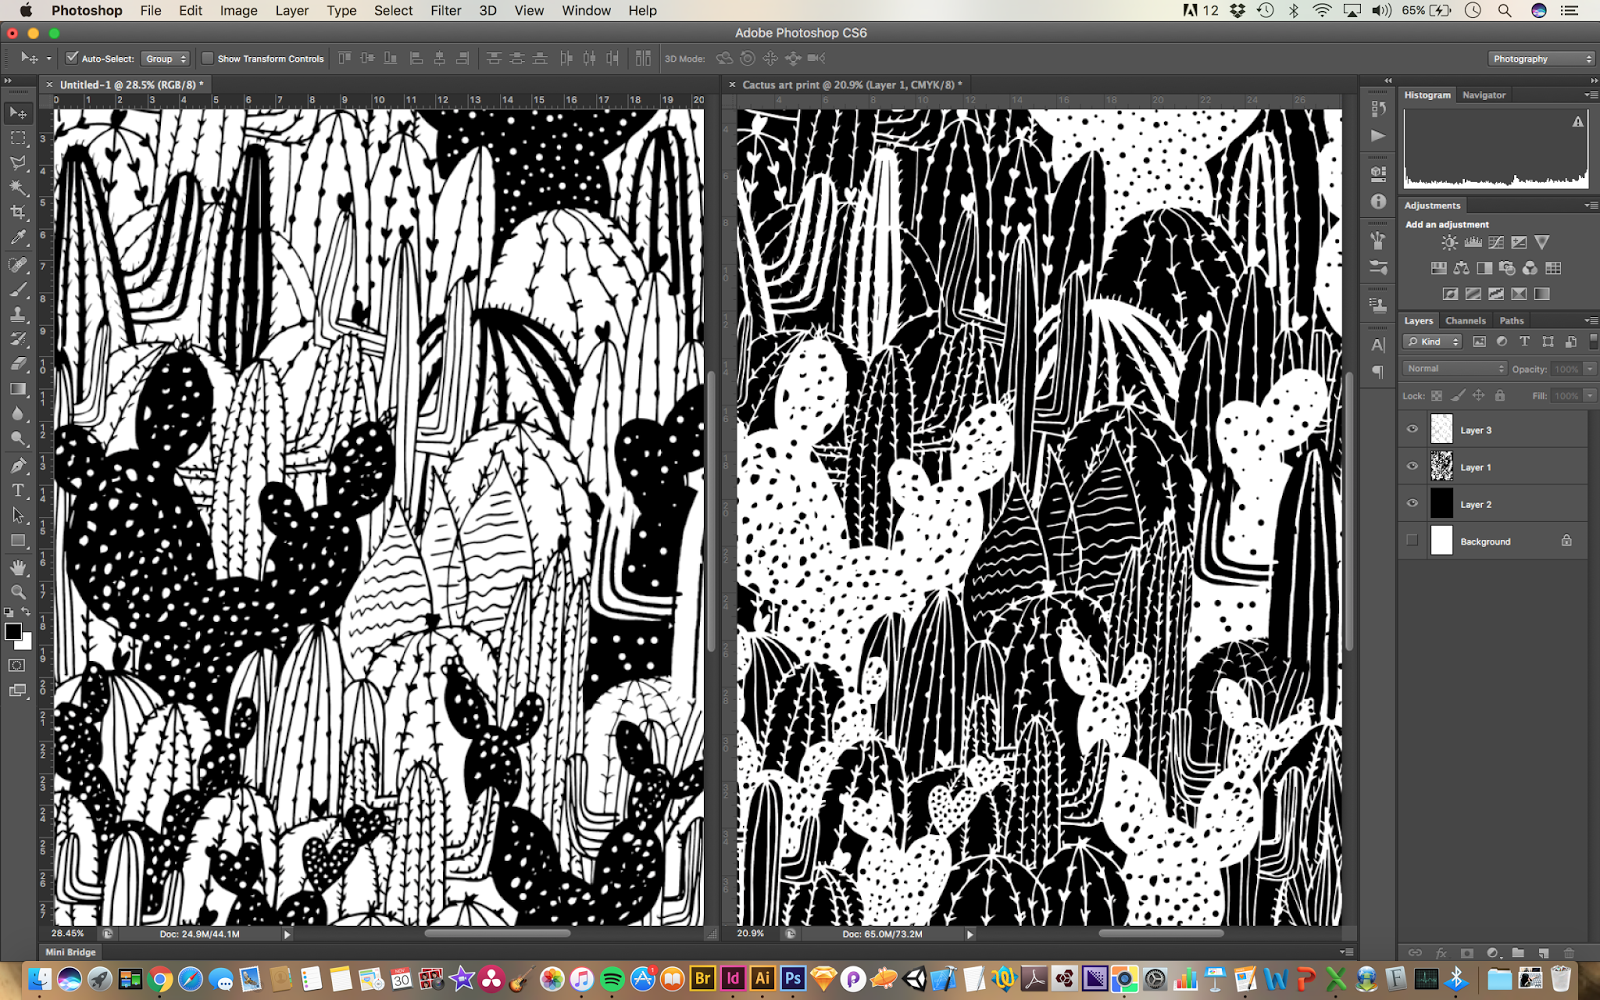Open the Layer menu
Image resolution: width=1600 pixels, height=1000 pixels.
point(291,11)
